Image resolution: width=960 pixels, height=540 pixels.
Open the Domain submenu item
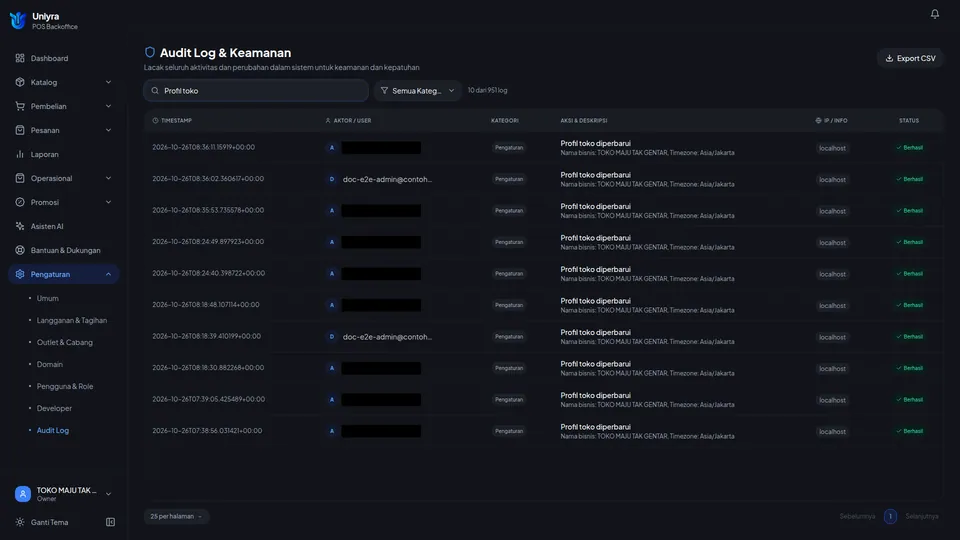50,364
